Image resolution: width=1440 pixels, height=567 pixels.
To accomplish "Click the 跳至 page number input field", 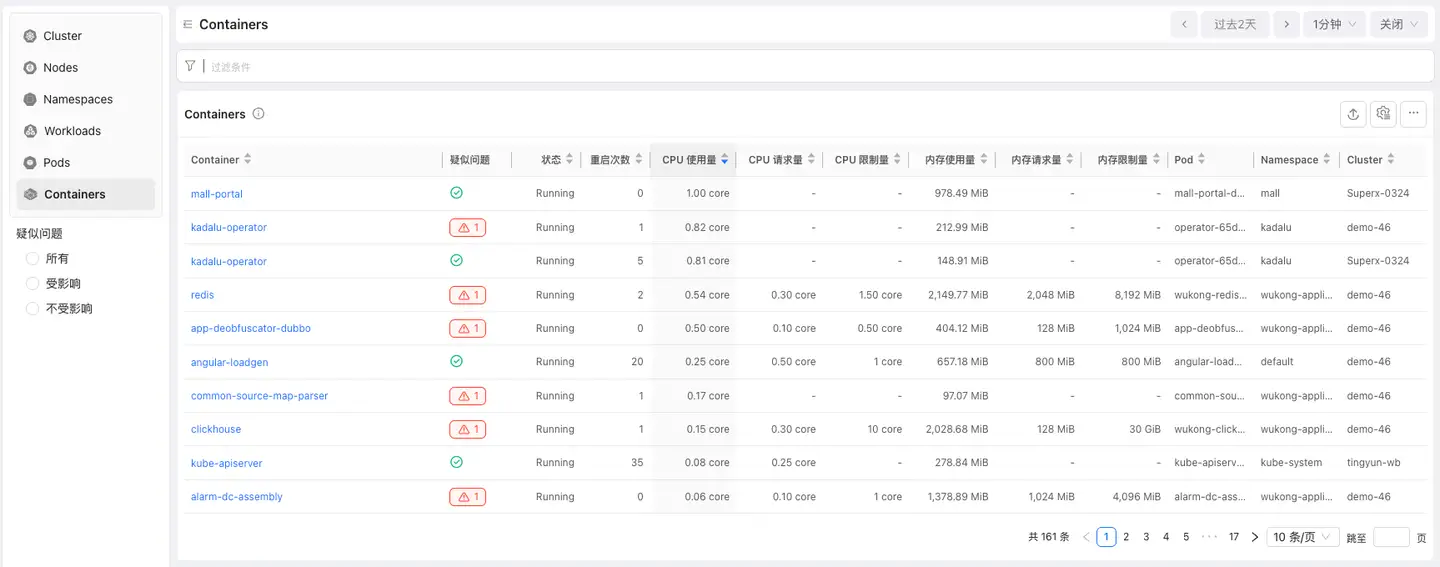I will click(x=1391, y=537).
